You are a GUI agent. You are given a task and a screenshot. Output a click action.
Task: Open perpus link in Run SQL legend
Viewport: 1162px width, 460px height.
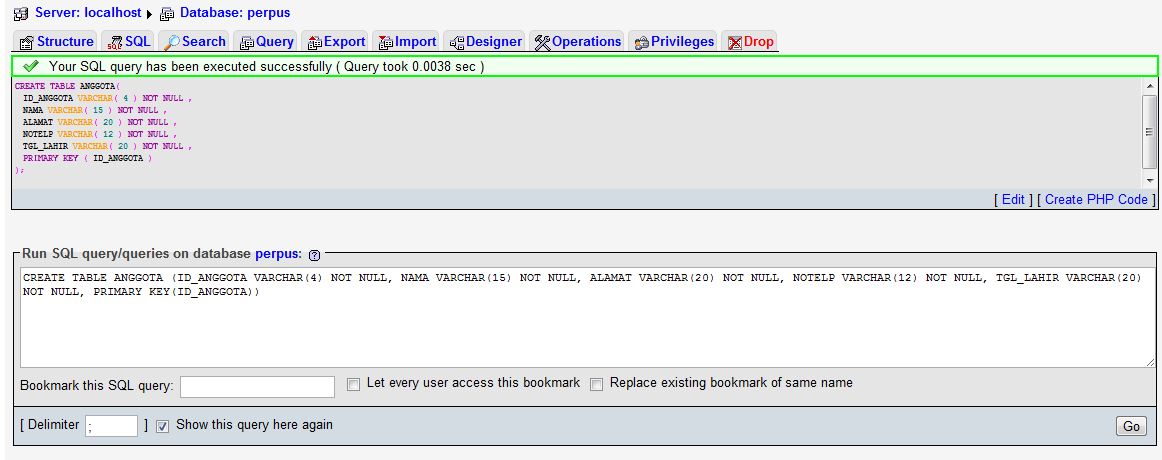pyautogui.click(x=279, y=253)
